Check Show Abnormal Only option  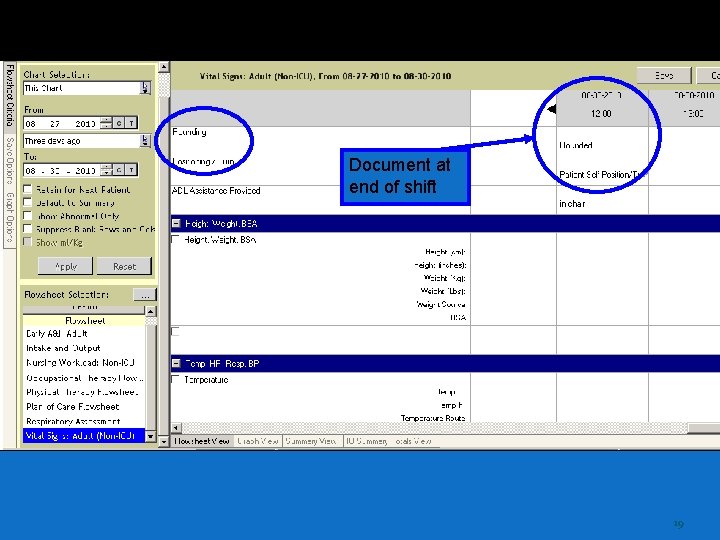(28, 215)
